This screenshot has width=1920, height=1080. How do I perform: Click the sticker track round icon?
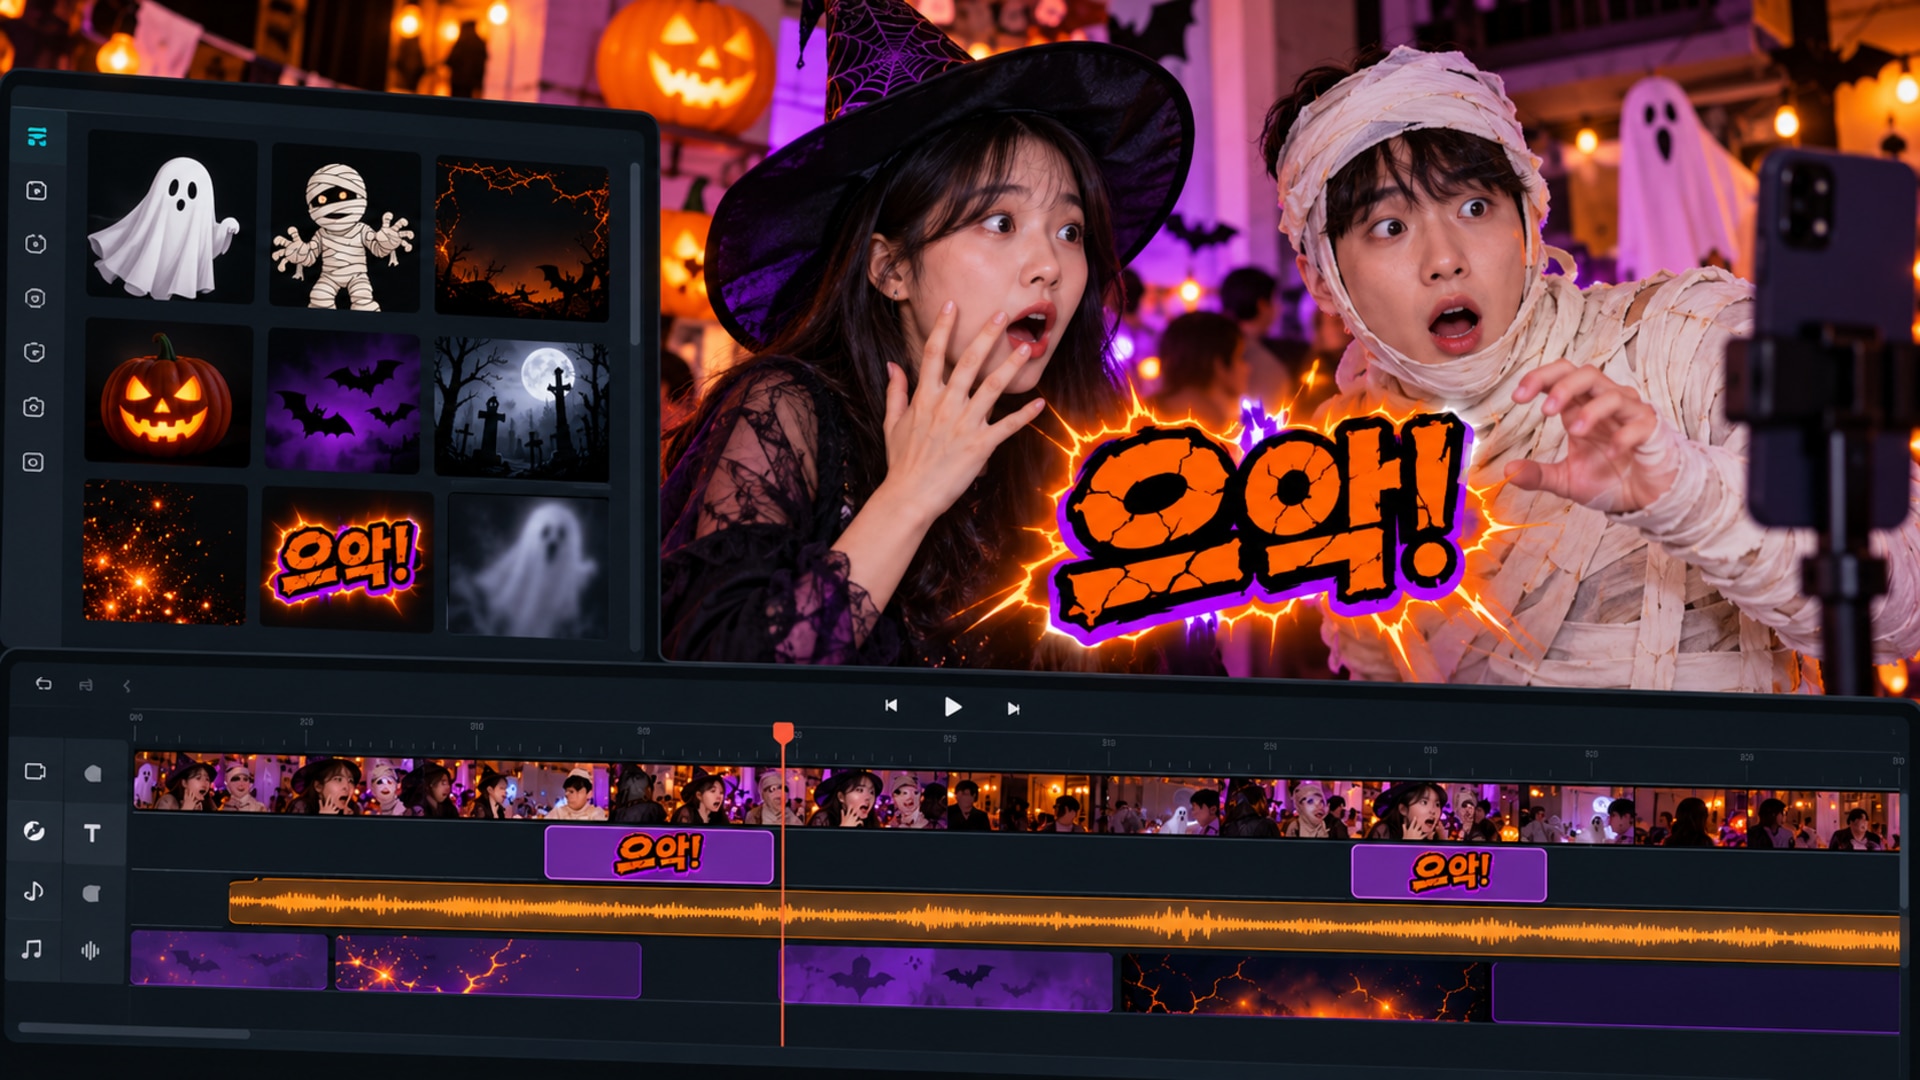click(34, 831)
